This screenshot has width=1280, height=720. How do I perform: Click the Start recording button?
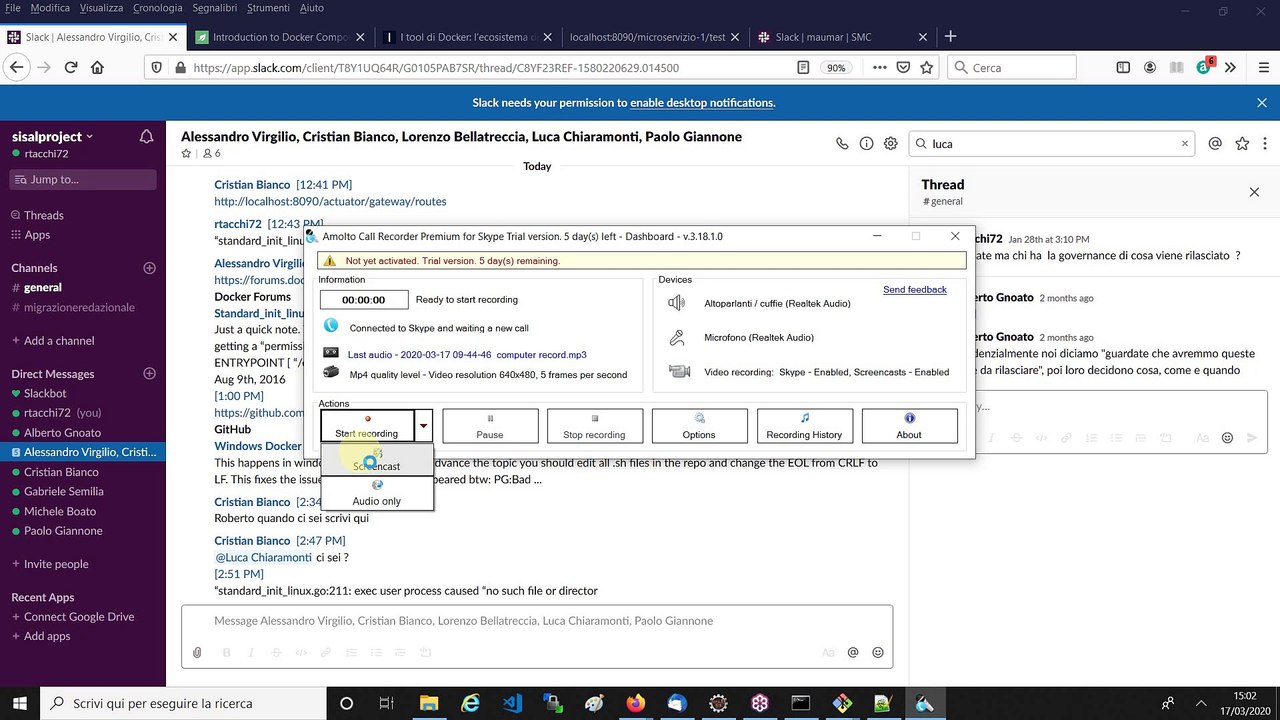(367, 426)
